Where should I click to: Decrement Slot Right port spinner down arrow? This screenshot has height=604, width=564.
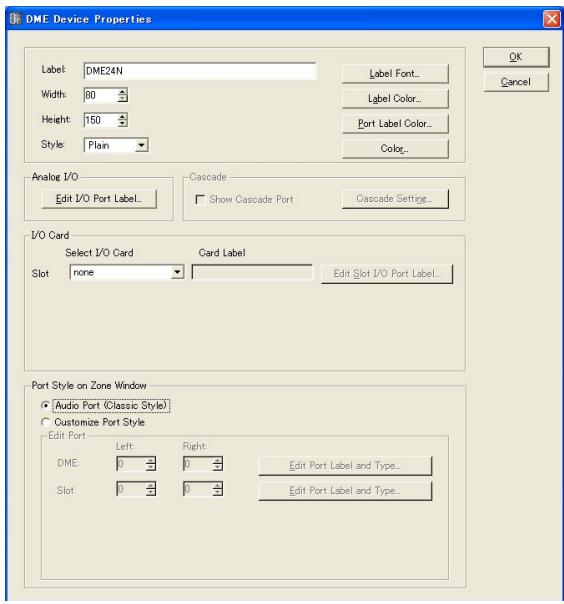[218, 492]
